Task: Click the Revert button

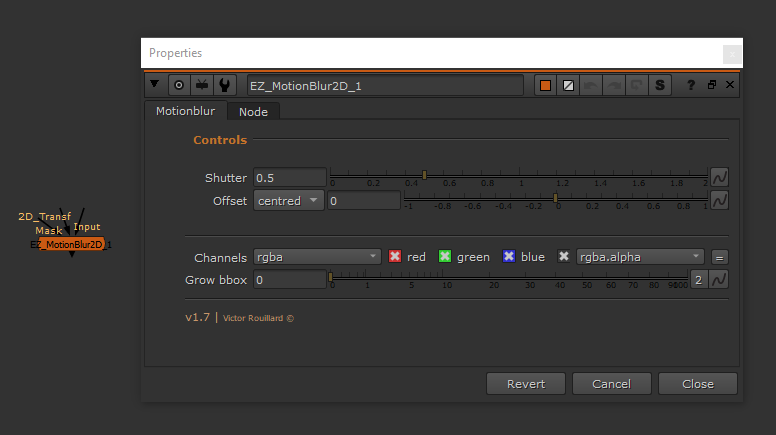Action: point(526,384)
